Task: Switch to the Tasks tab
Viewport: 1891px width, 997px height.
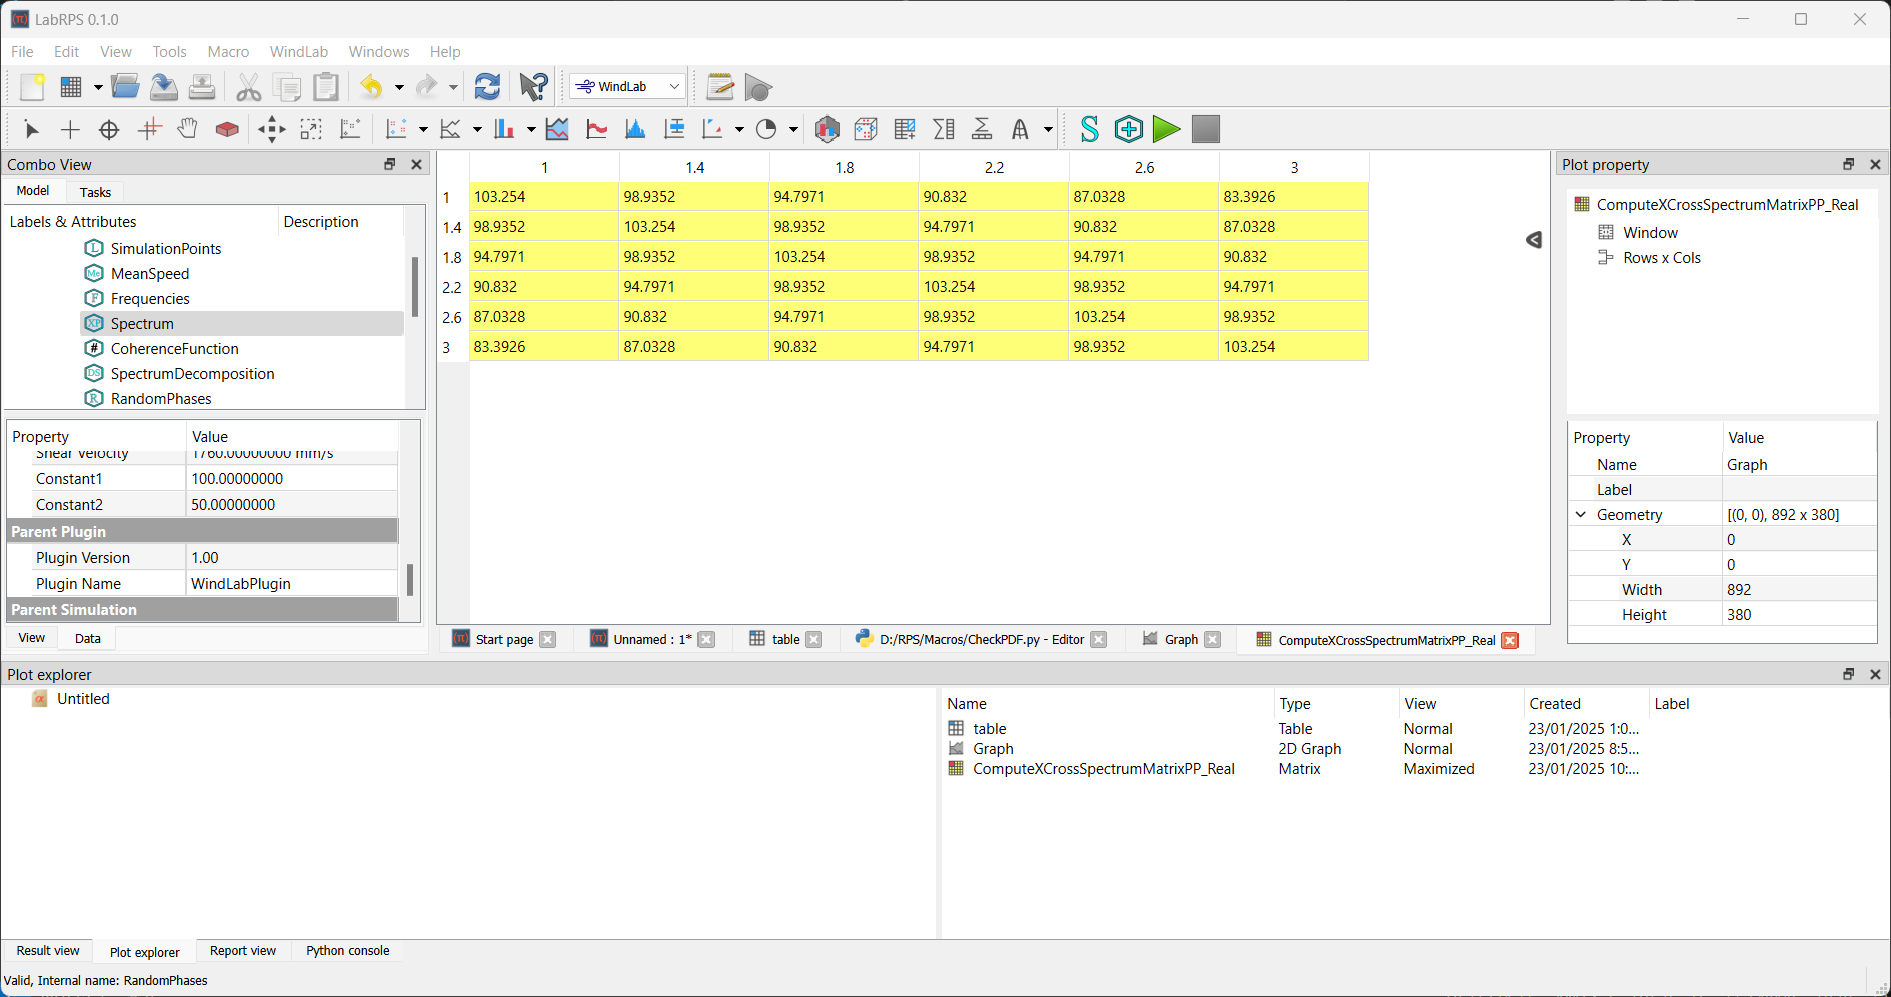Action: [95, 192]
